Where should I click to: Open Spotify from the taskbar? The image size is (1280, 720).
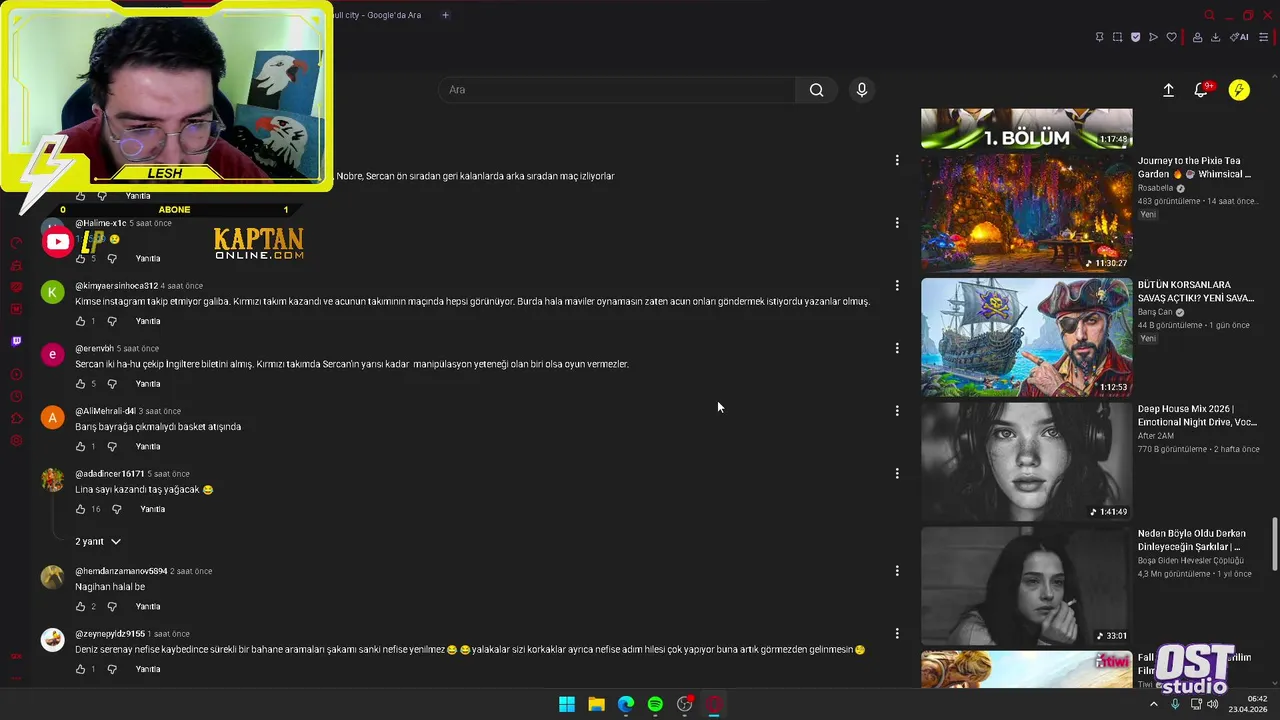pos(655,704)
